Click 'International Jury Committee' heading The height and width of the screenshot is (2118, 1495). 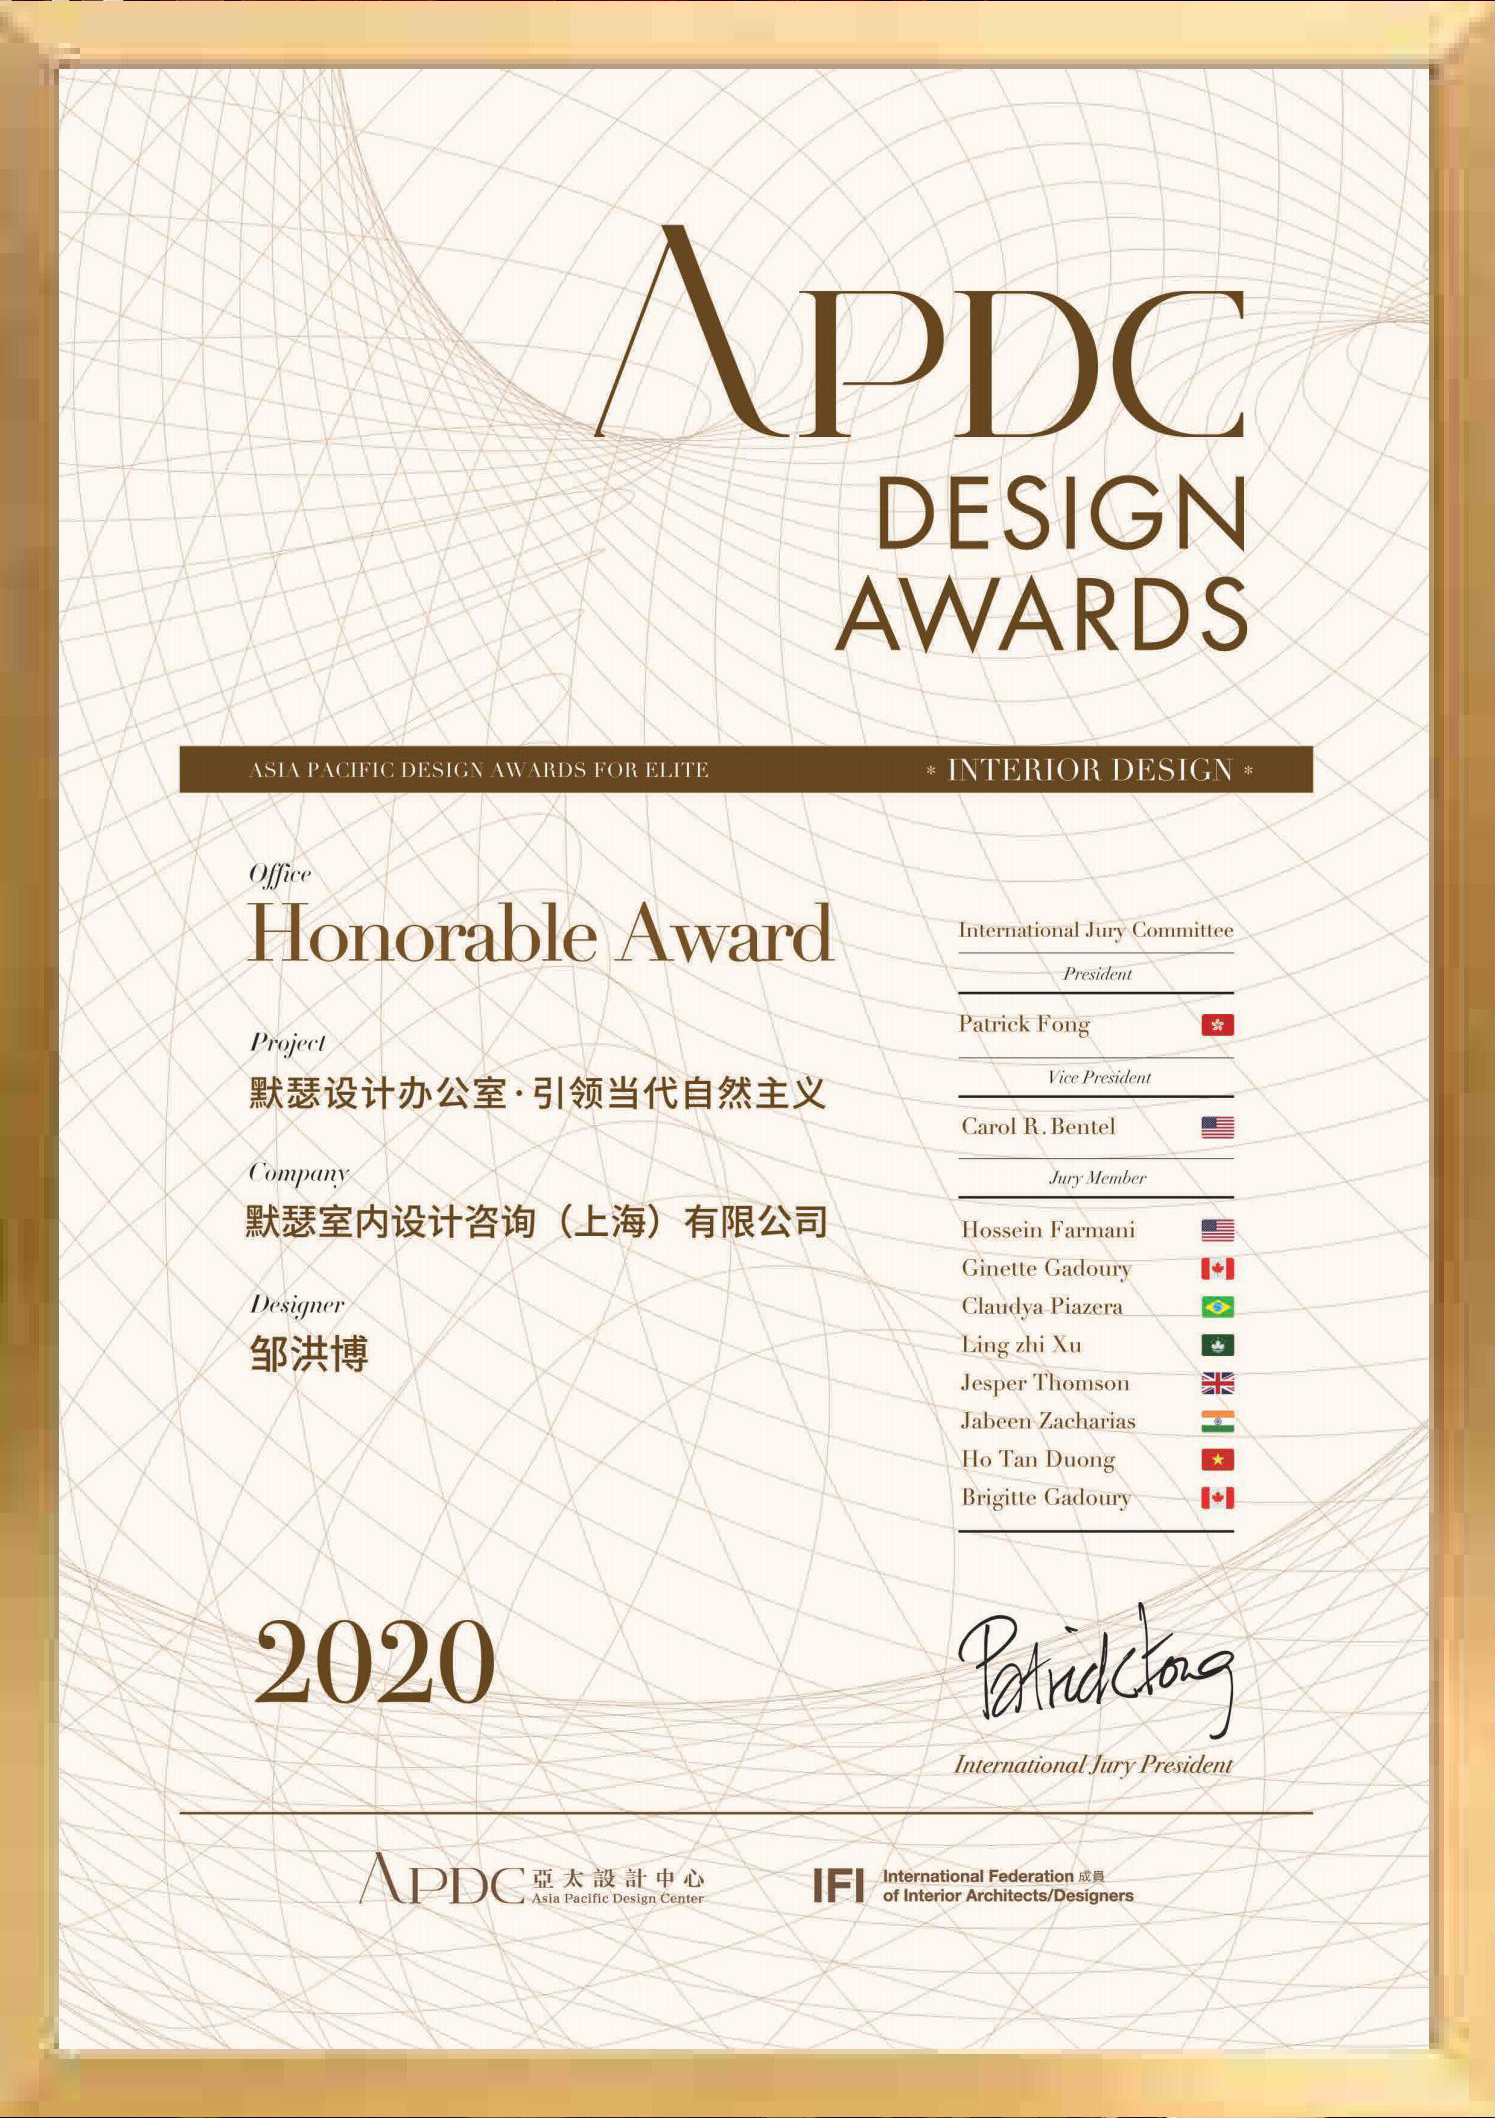click(1096, 930)
